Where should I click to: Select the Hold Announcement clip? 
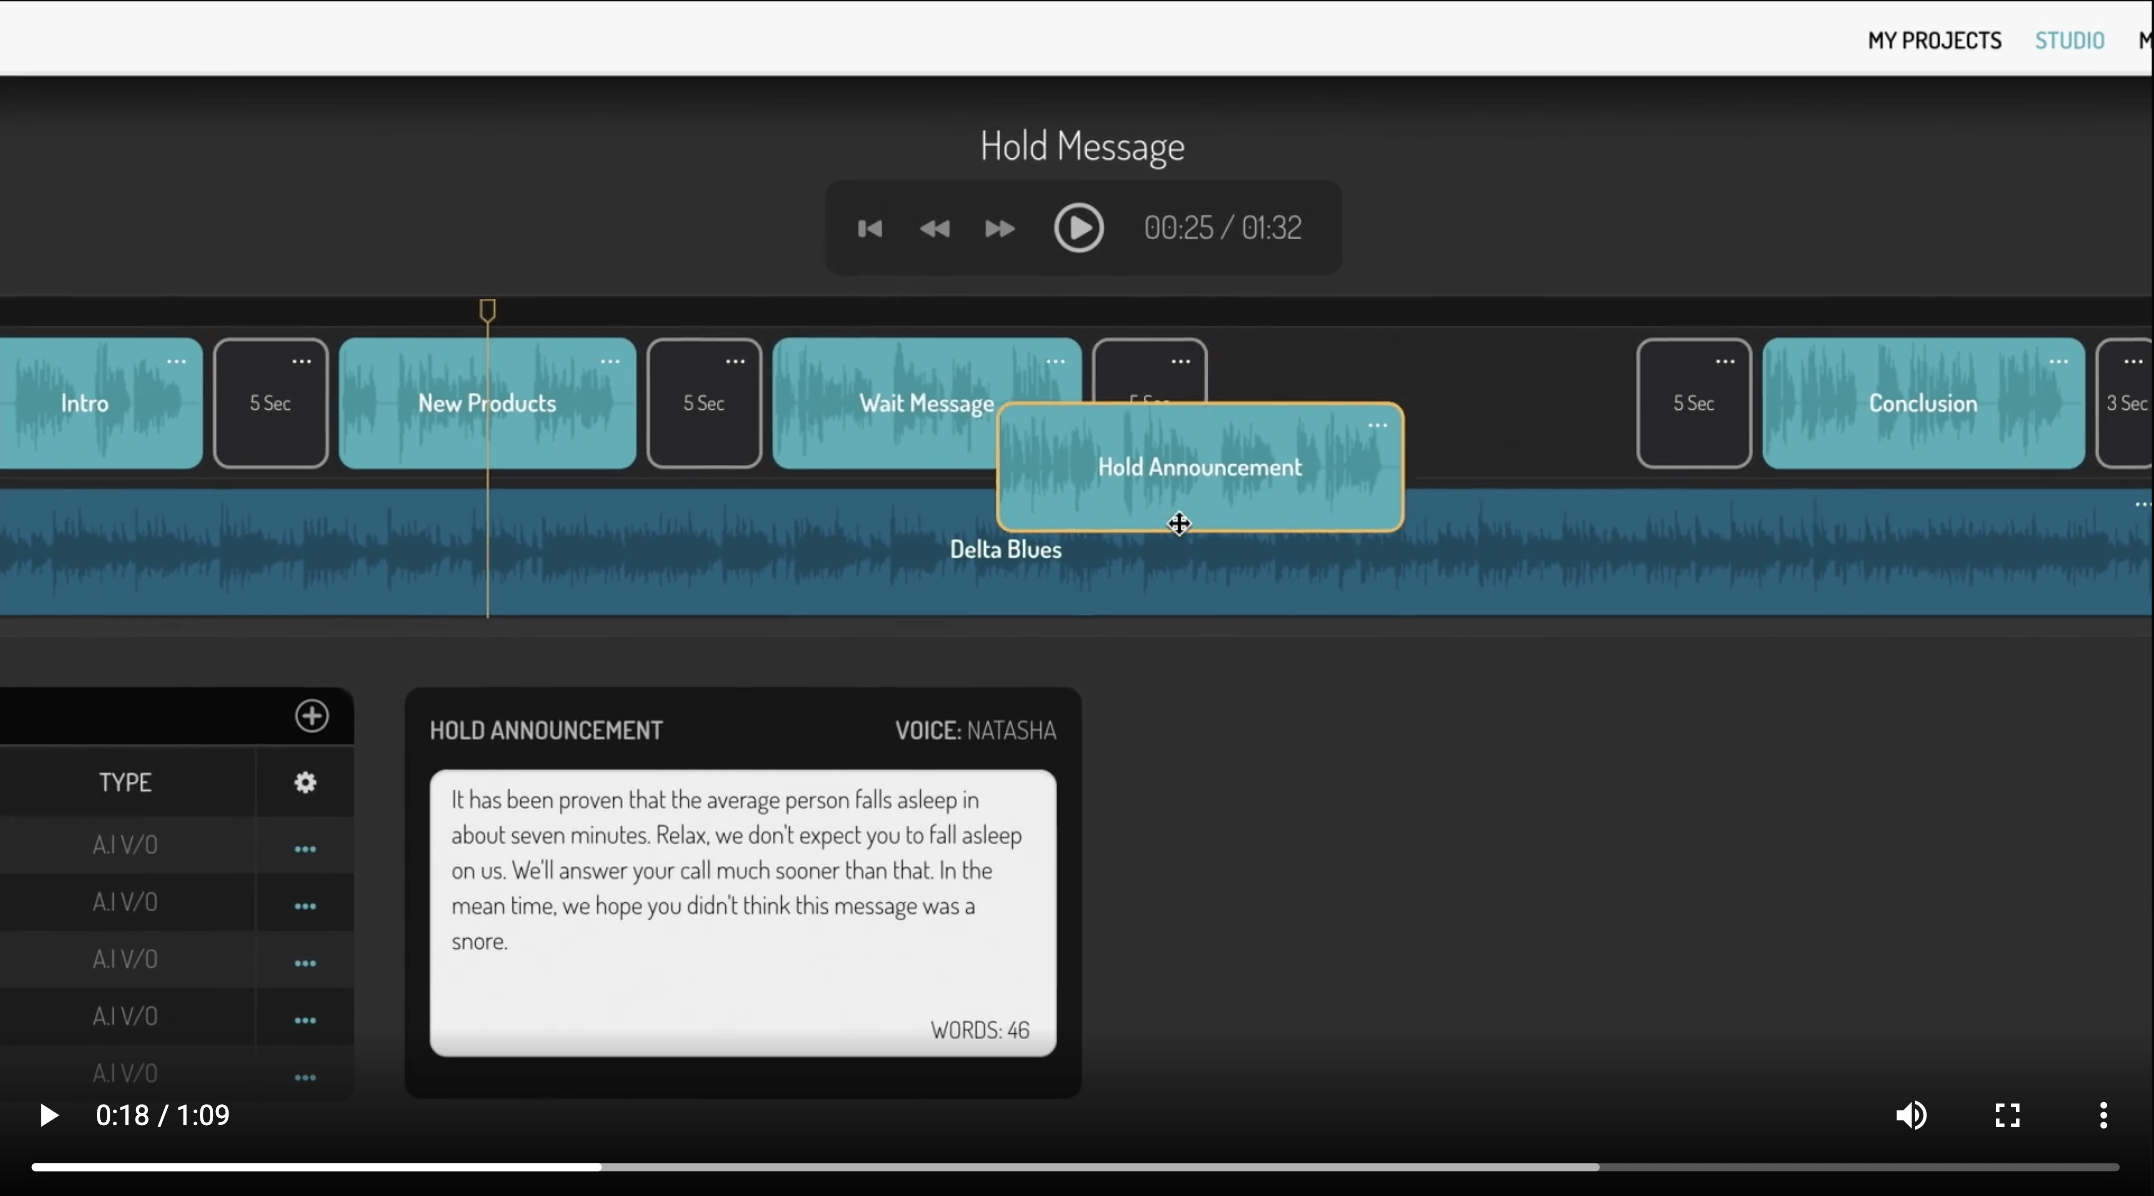click(1200, 467)
